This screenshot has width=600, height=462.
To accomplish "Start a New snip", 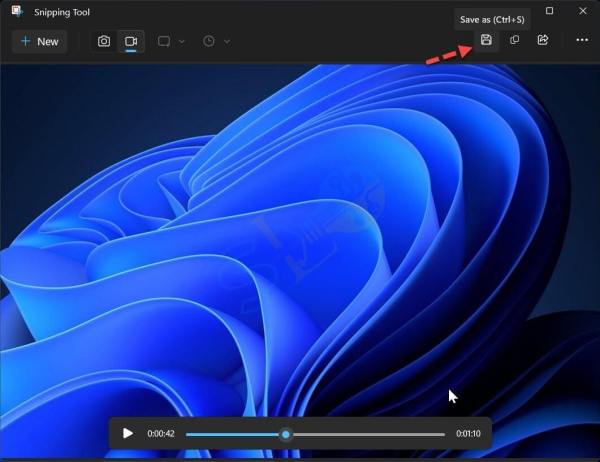I will [x=40, y=41].
